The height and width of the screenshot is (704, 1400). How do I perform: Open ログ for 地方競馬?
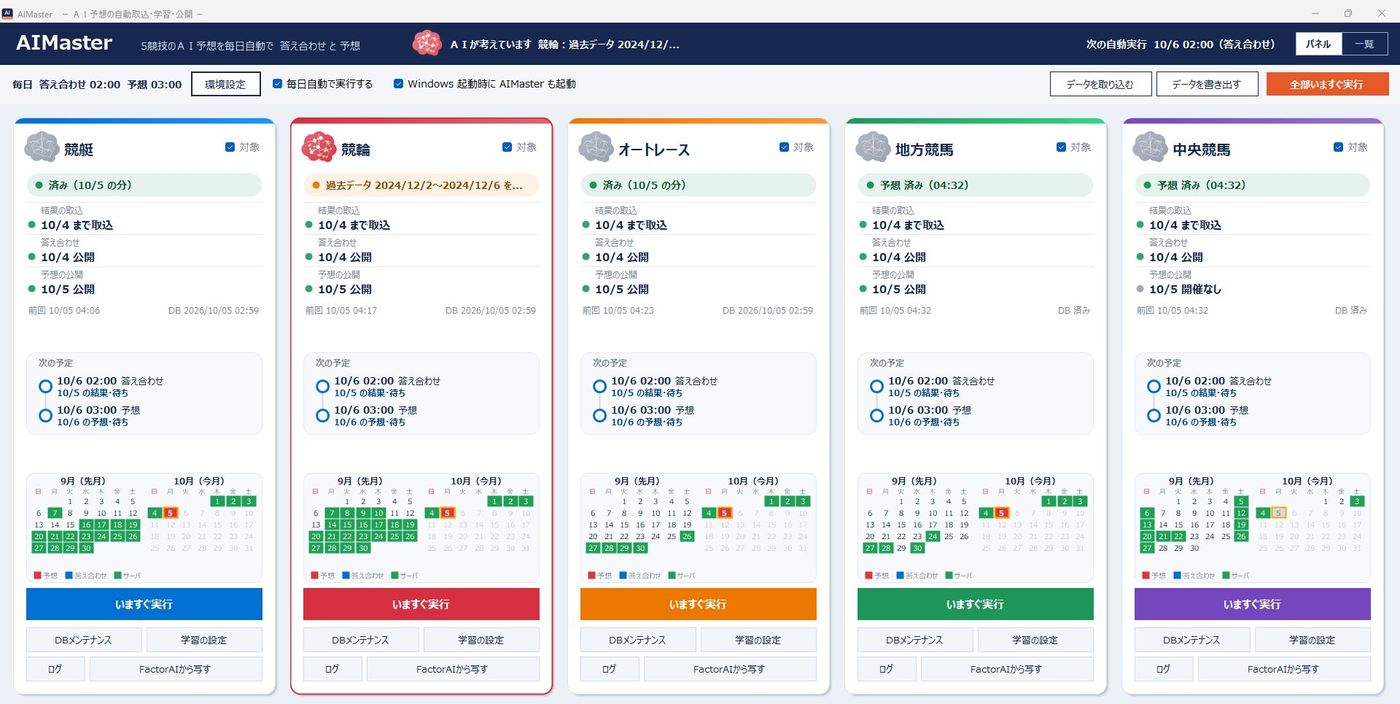885,669
